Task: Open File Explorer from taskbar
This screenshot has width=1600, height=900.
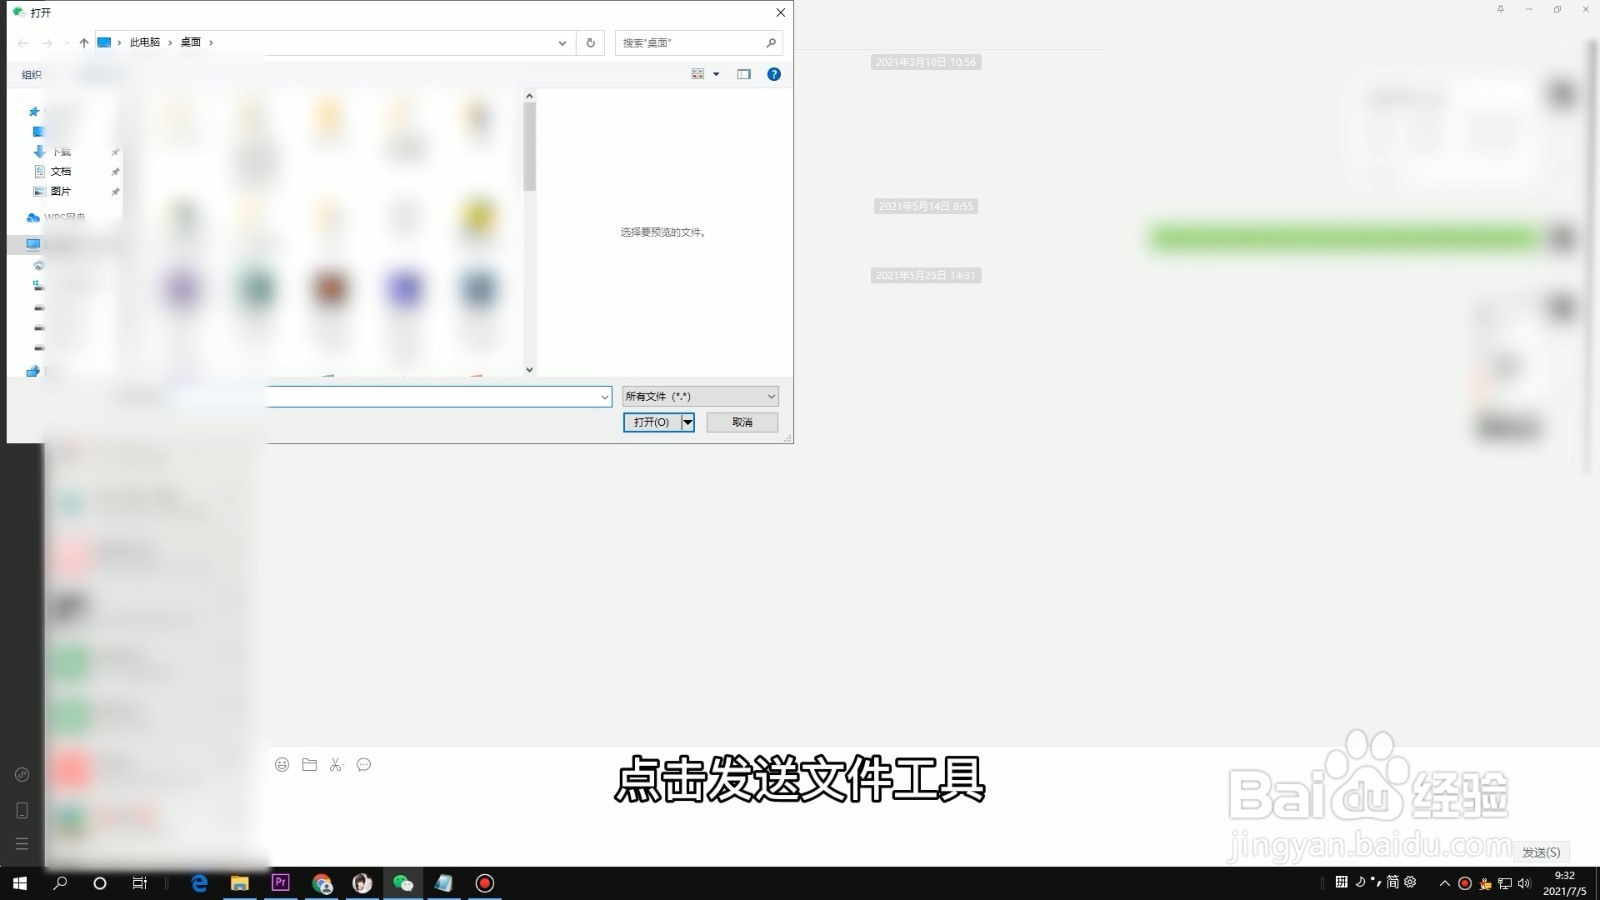Action: coord(240,883)
